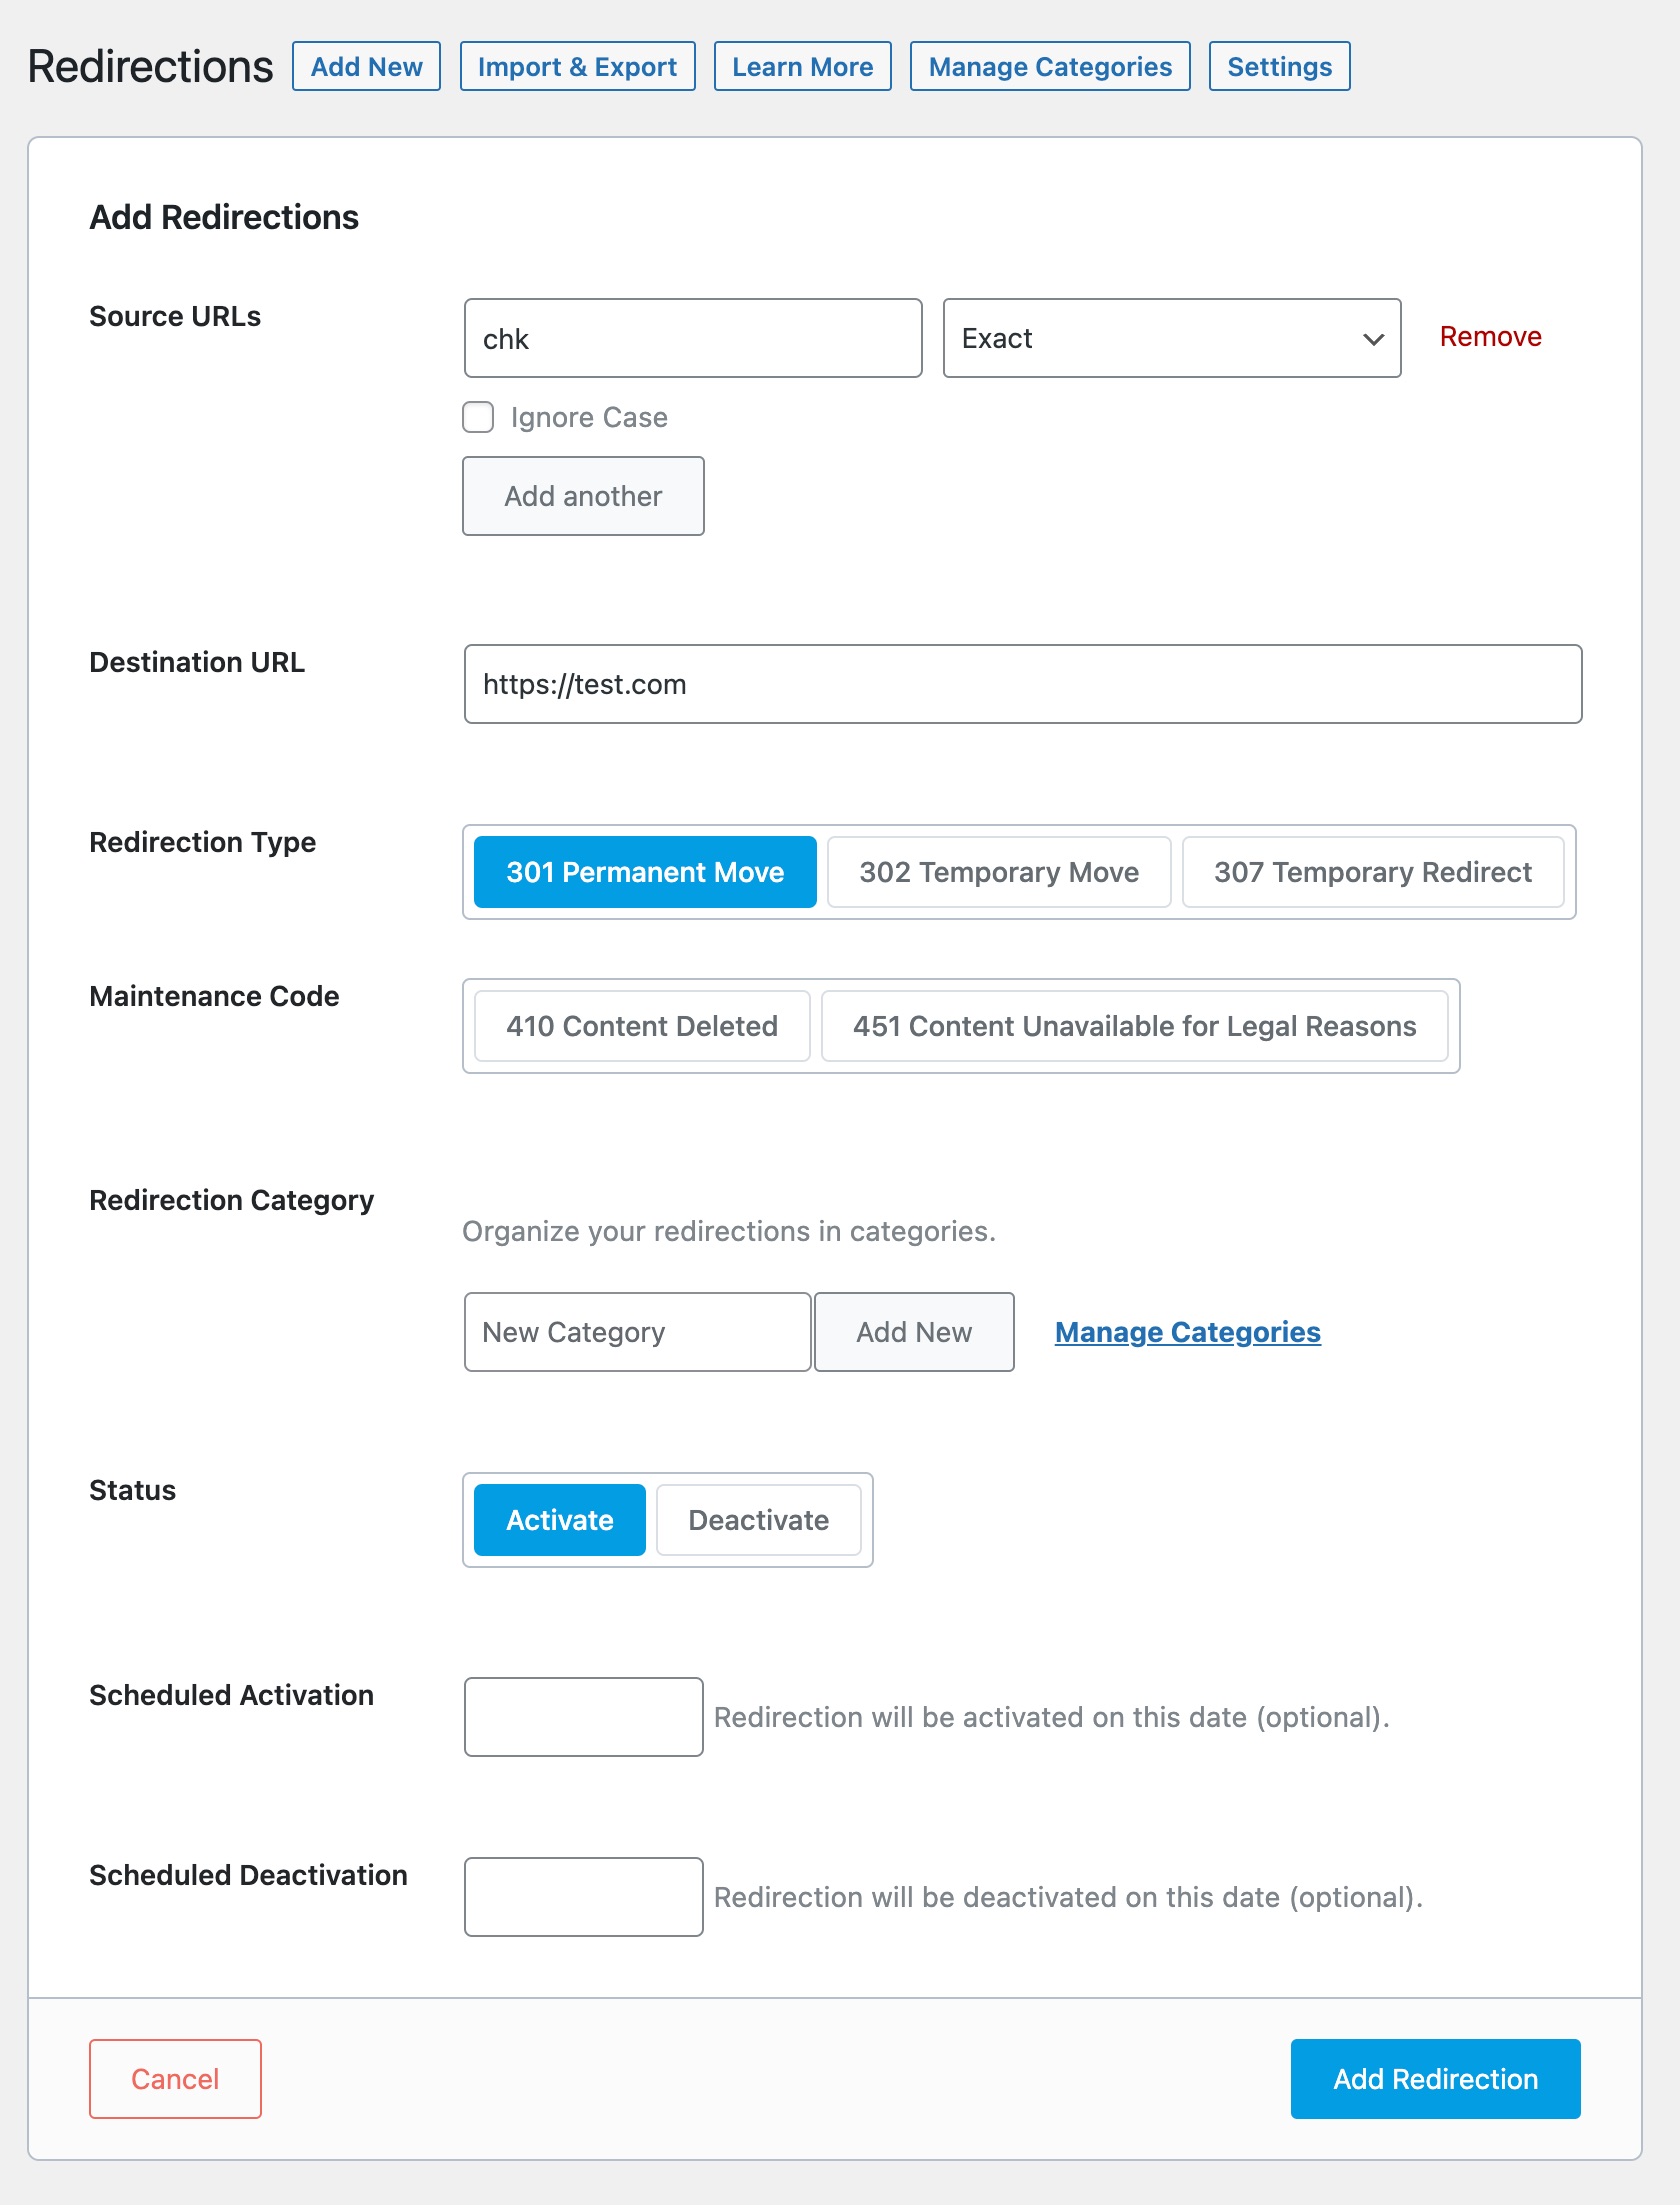
Task: Open the Learn More header link
Action: [x=802, y=66]
